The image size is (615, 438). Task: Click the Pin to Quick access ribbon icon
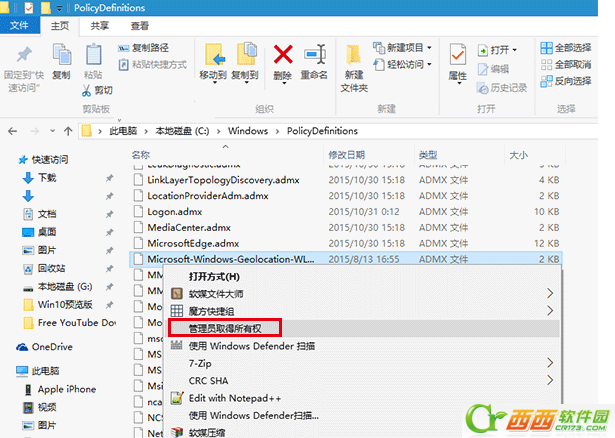pos(24,55)
